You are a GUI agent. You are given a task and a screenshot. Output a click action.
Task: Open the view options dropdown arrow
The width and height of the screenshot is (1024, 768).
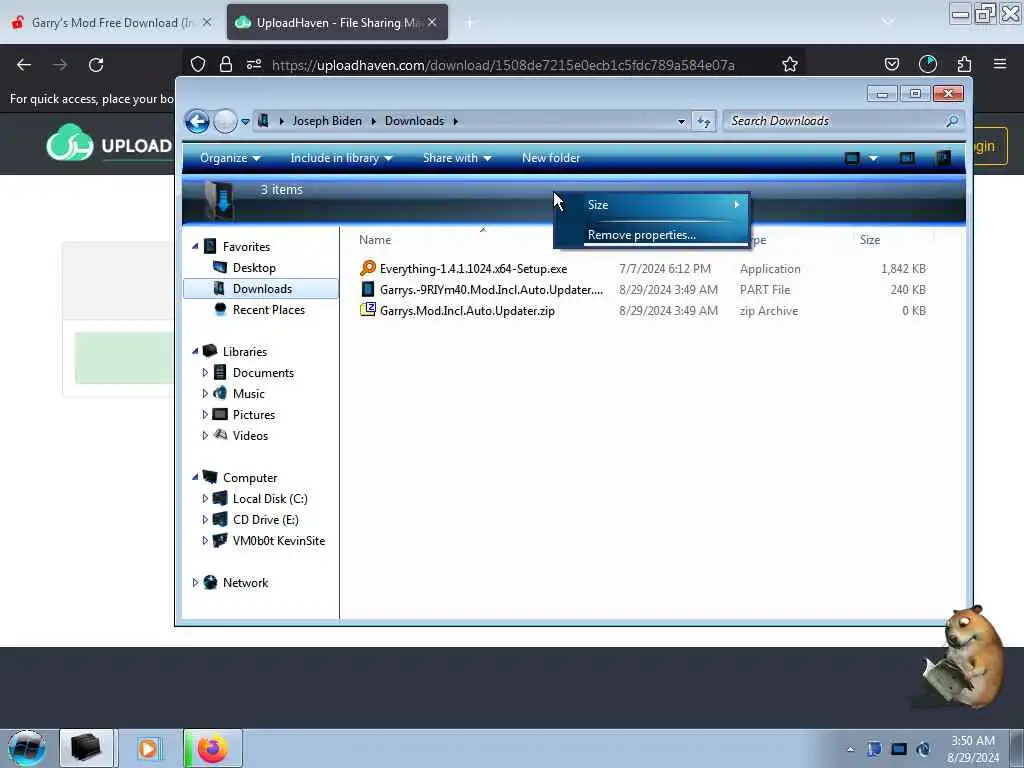coord(873,158)
